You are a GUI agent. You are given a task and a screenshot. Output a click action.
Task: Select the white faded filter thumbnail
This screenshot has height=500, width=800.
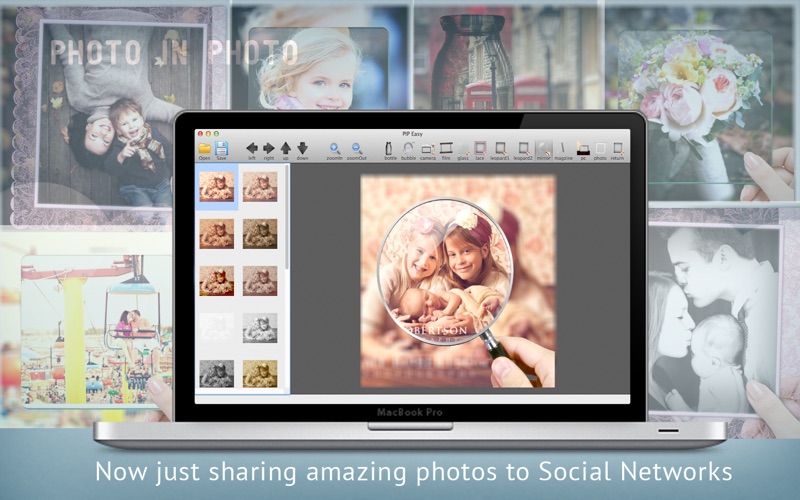[217, 328]
